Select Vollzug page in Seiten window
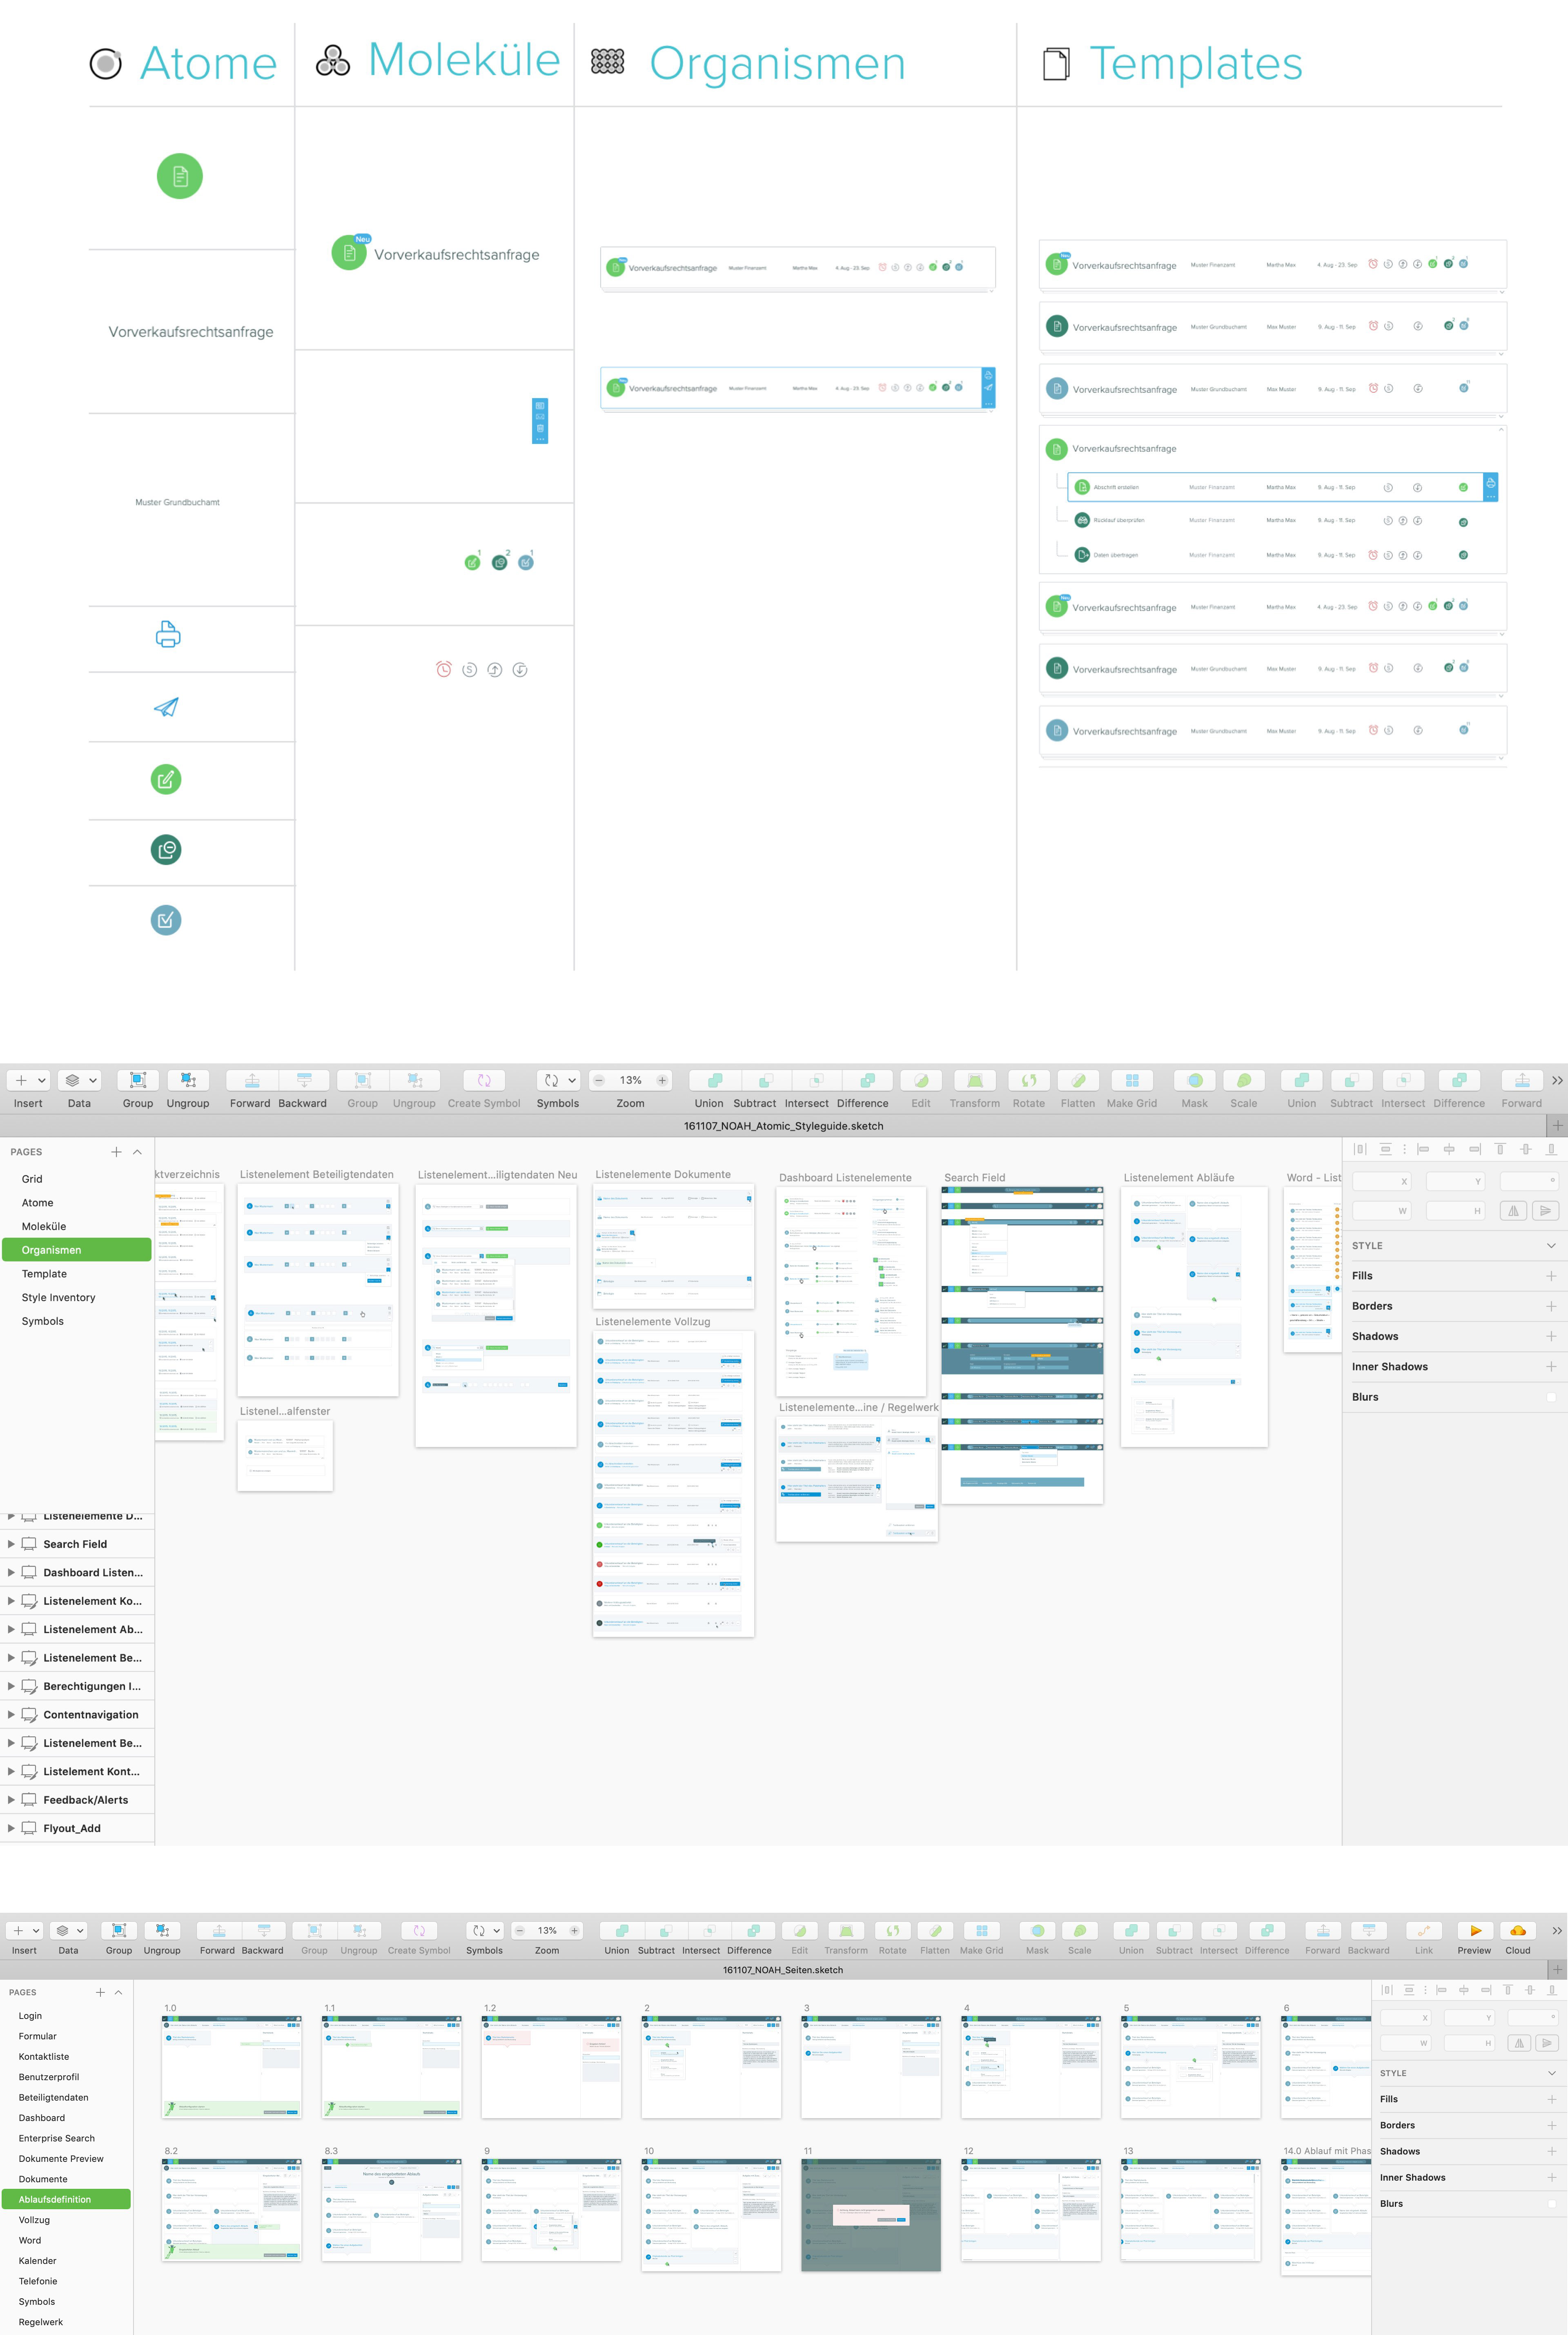Viewport: 1568px width, 2335px height. [x=34, y=2220]
